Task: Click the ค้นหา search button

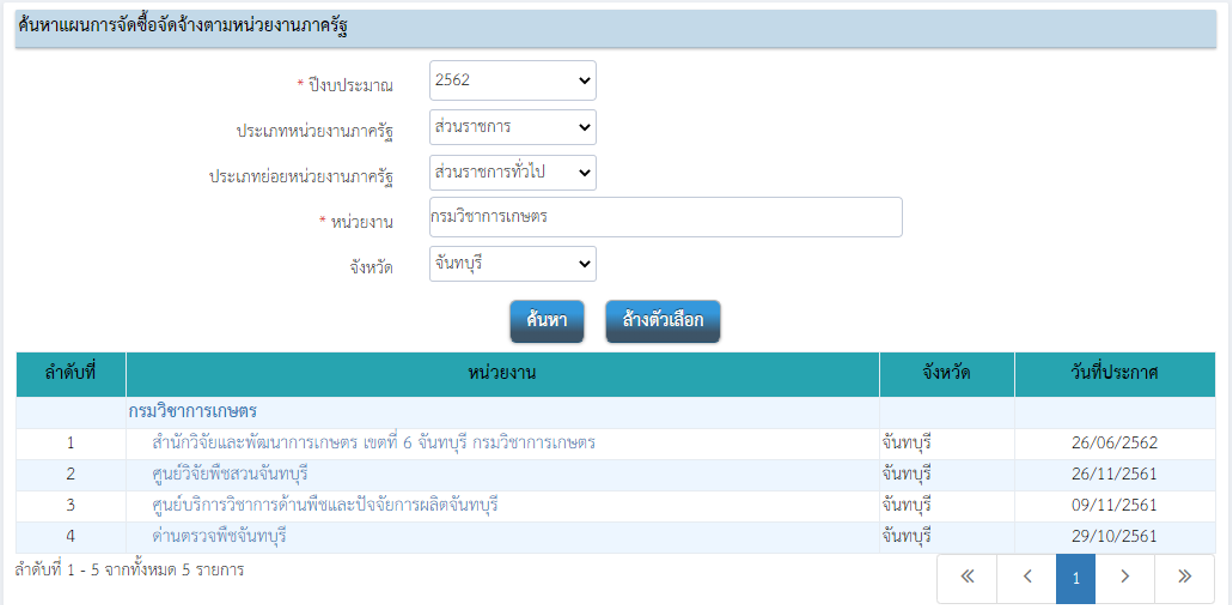Action: [547, 321]
